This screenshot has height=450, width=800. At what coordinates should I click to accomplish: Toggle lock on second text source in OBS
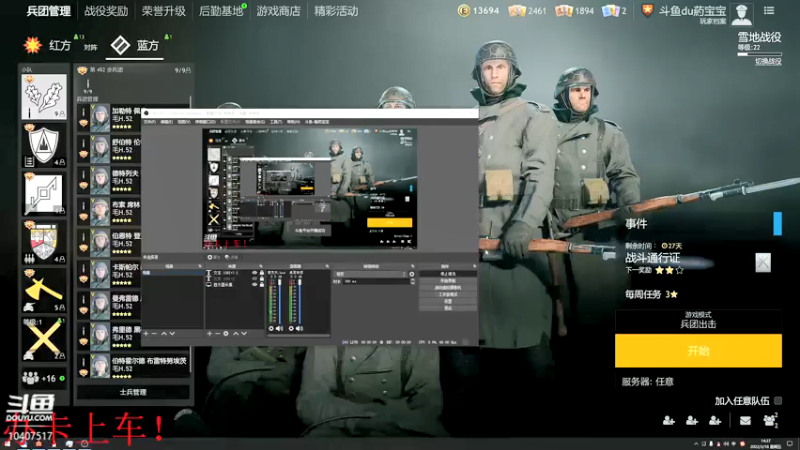tap(262, 279)
